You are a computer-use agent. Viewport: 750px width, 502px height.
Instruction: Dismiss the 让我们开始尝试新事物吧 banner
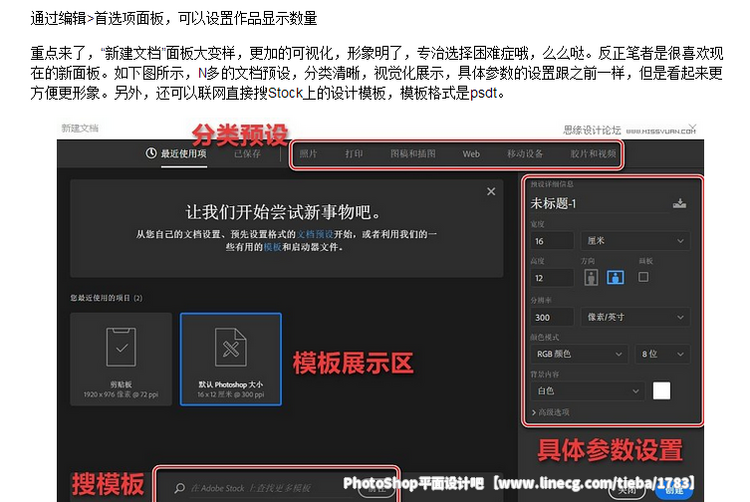click(491, 191)
